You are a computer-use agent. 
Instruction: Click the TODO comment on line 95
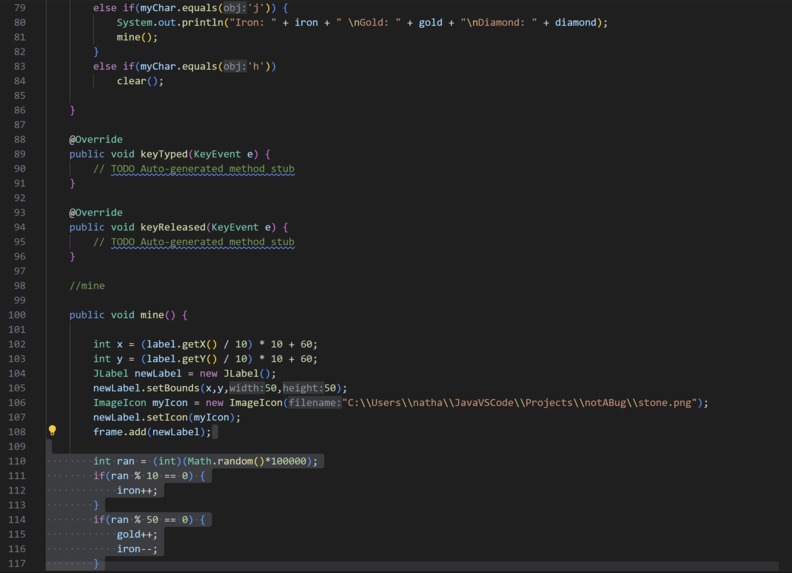coord(193,242)
